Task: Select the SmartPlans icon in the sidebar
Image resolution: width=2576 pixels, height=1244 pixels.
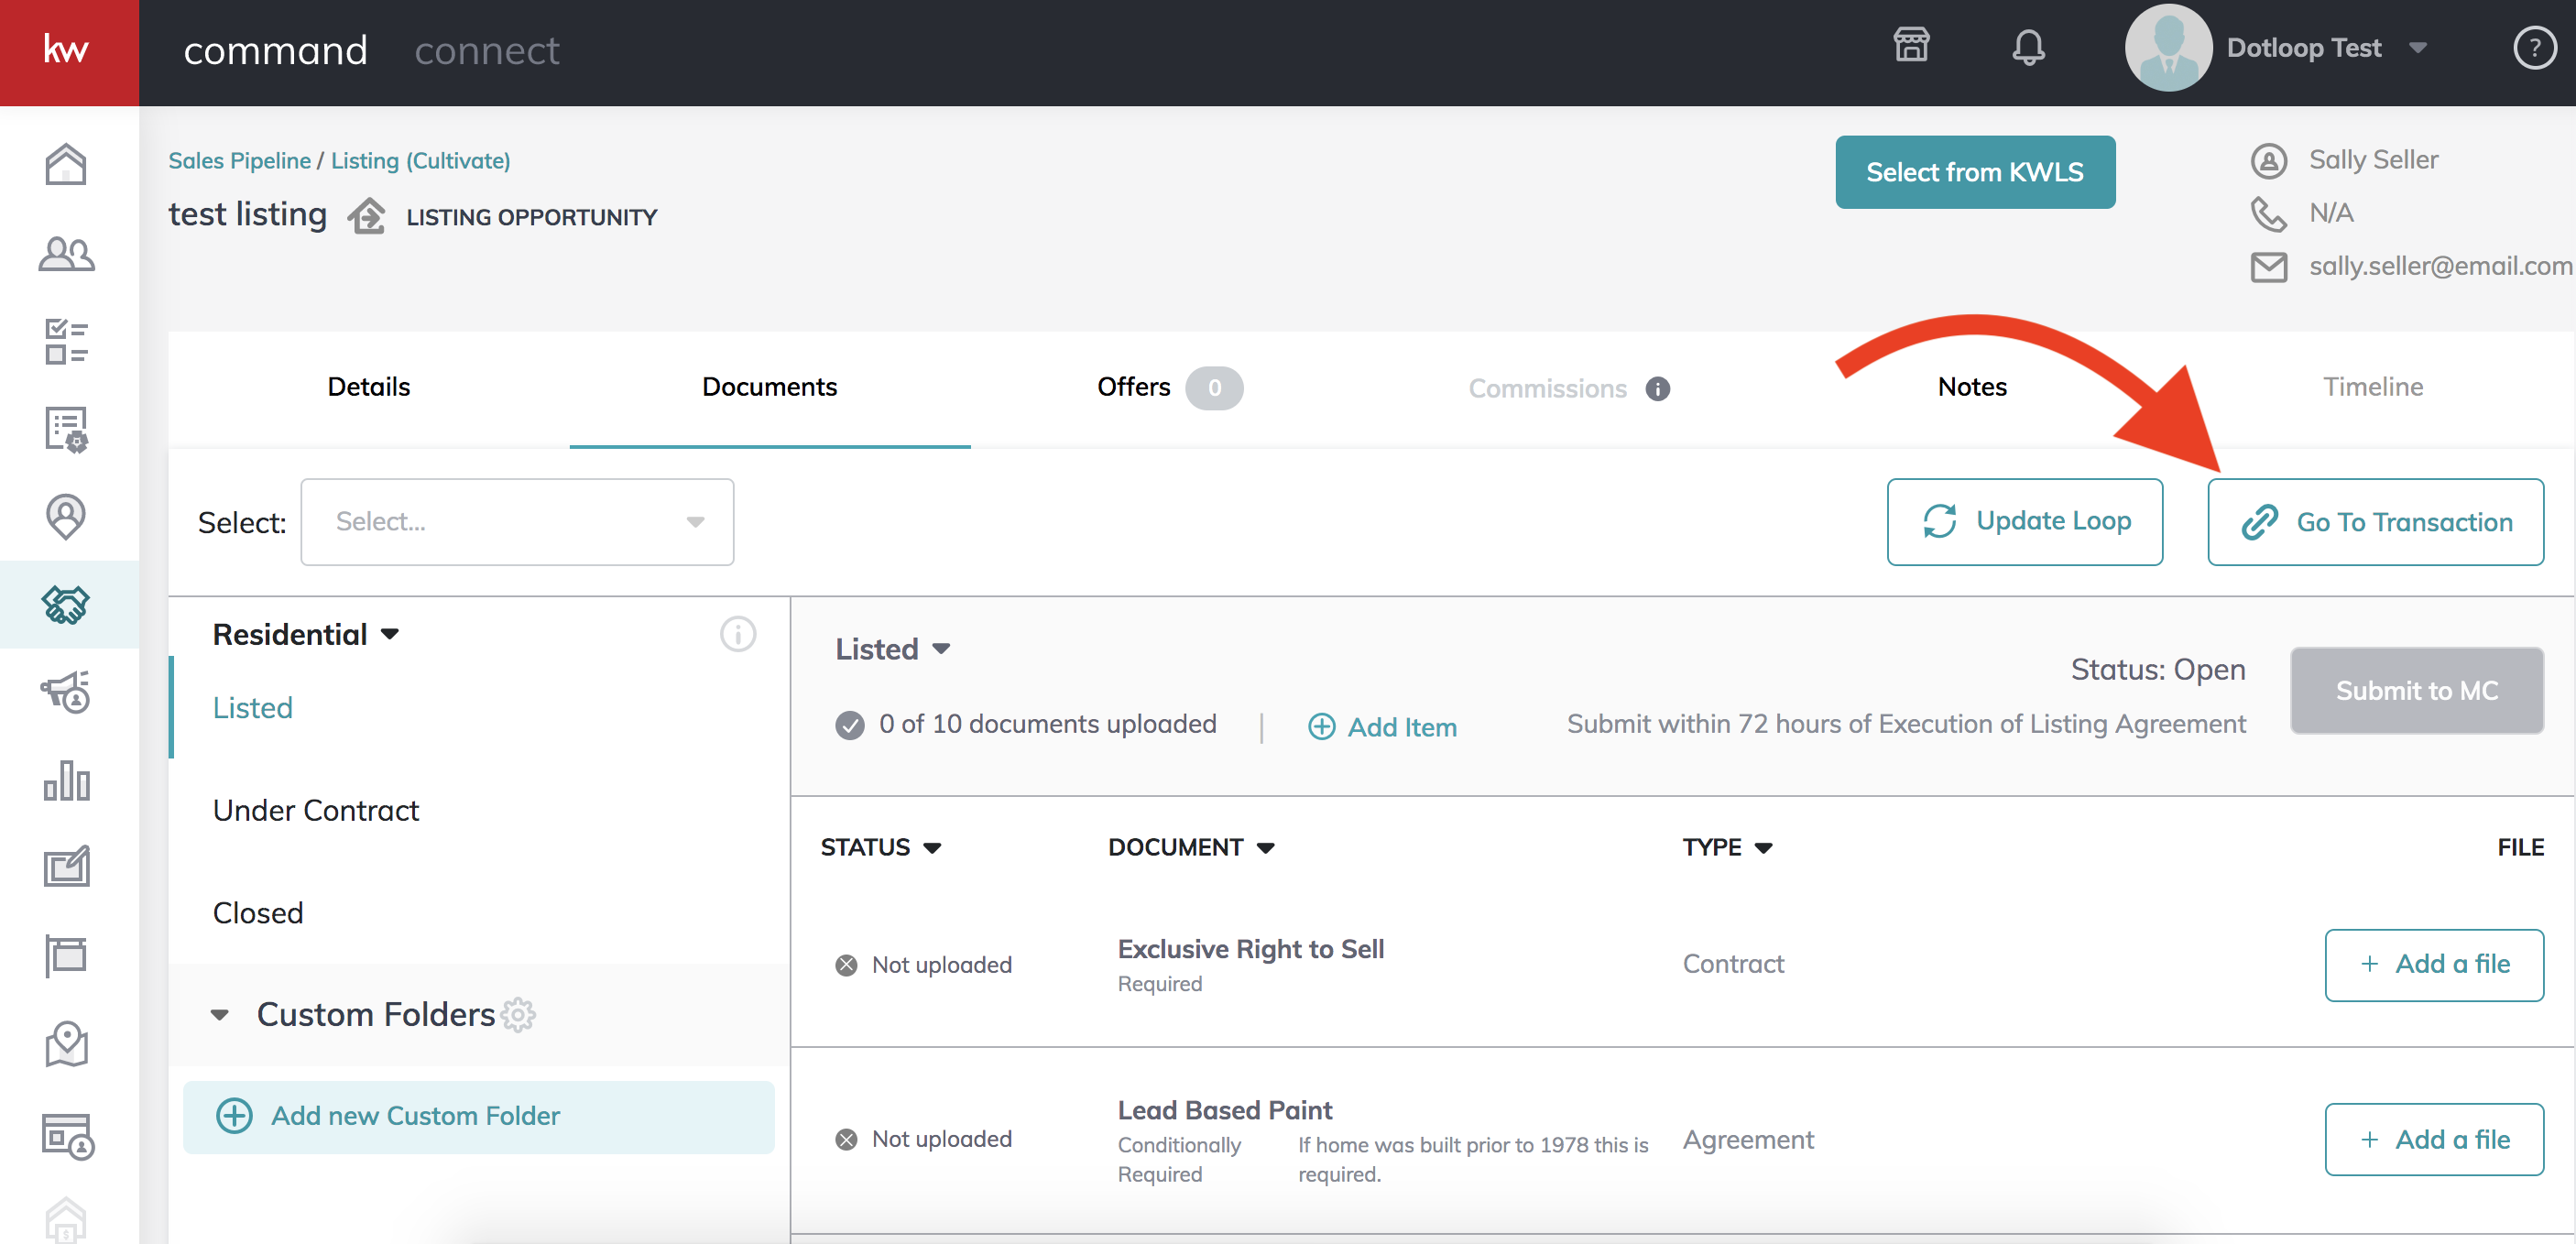Action: point(66,429)
